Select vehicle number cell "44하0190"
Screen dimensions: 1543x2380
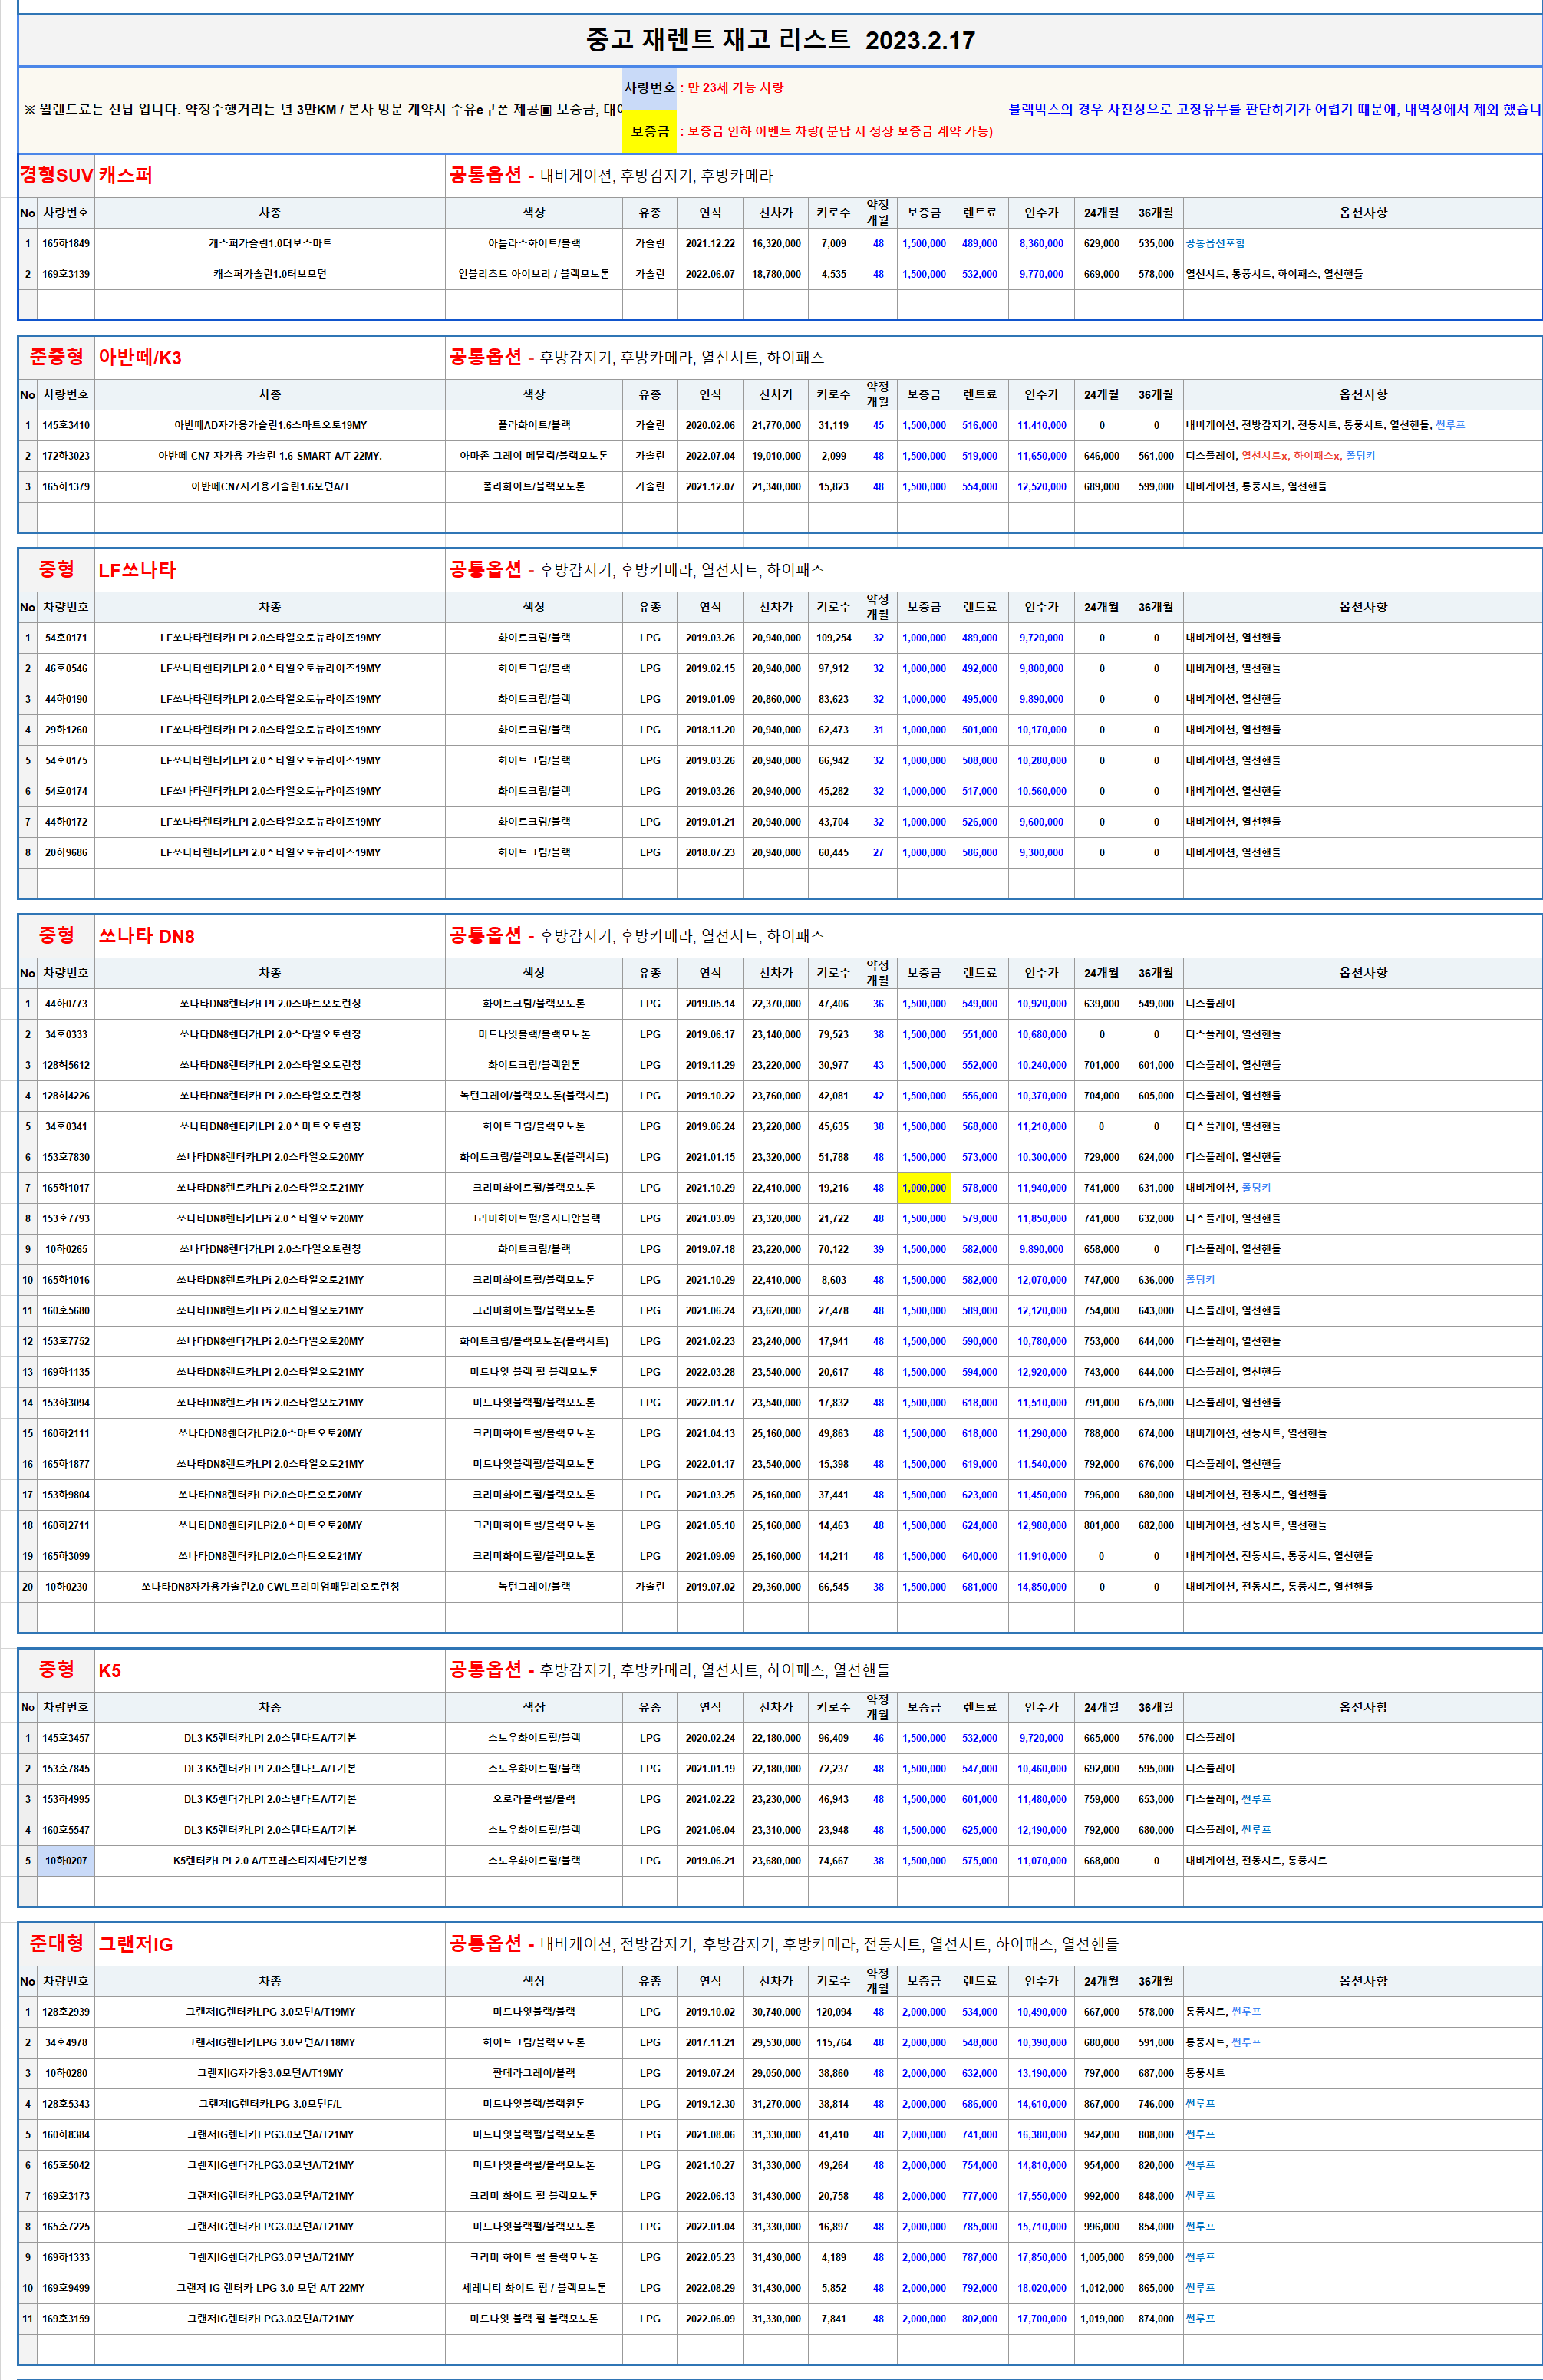(66, 699)
